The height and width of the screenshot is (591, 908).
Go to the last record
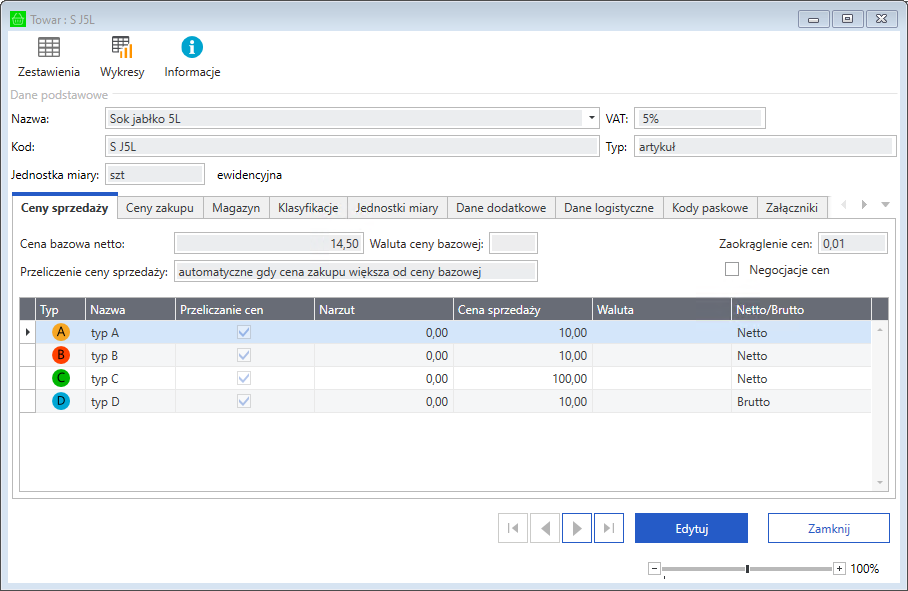click(609, 528)
